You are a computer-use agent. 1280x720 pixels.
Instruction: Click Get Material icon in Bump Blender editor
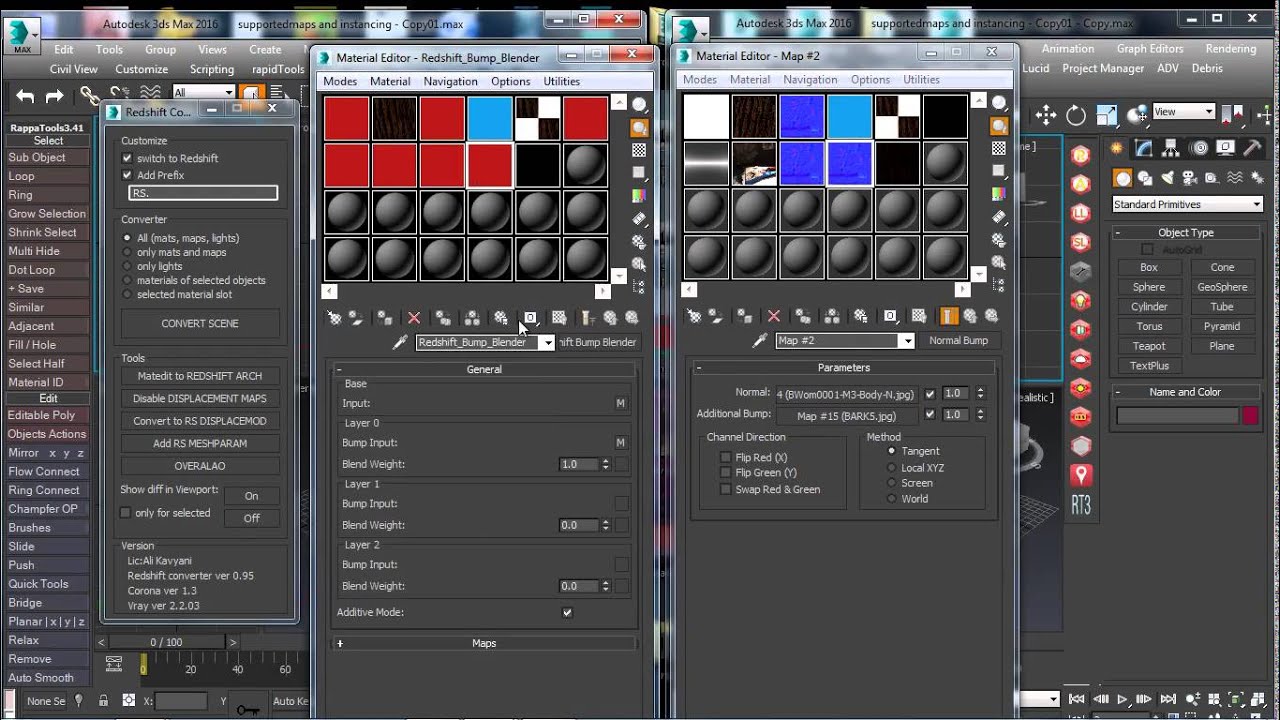point(335,318)
